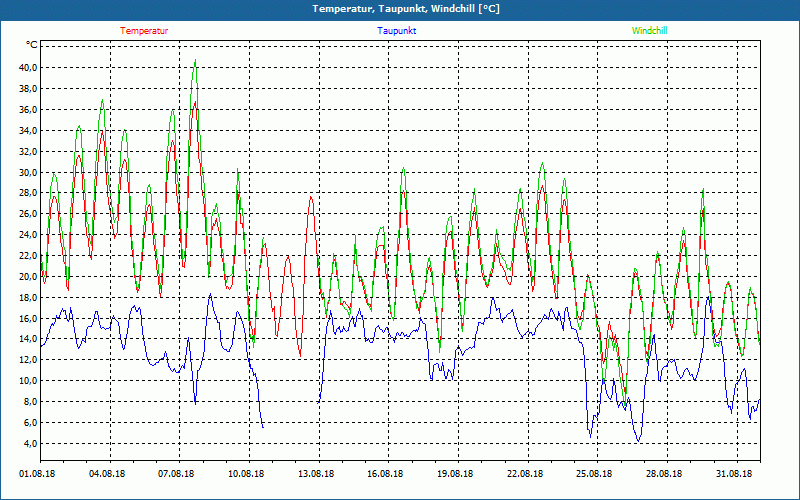Click the 10.0 y-axis value label
Image resolution: width=800 pixels, height=500 pixels.
(28, 381)
